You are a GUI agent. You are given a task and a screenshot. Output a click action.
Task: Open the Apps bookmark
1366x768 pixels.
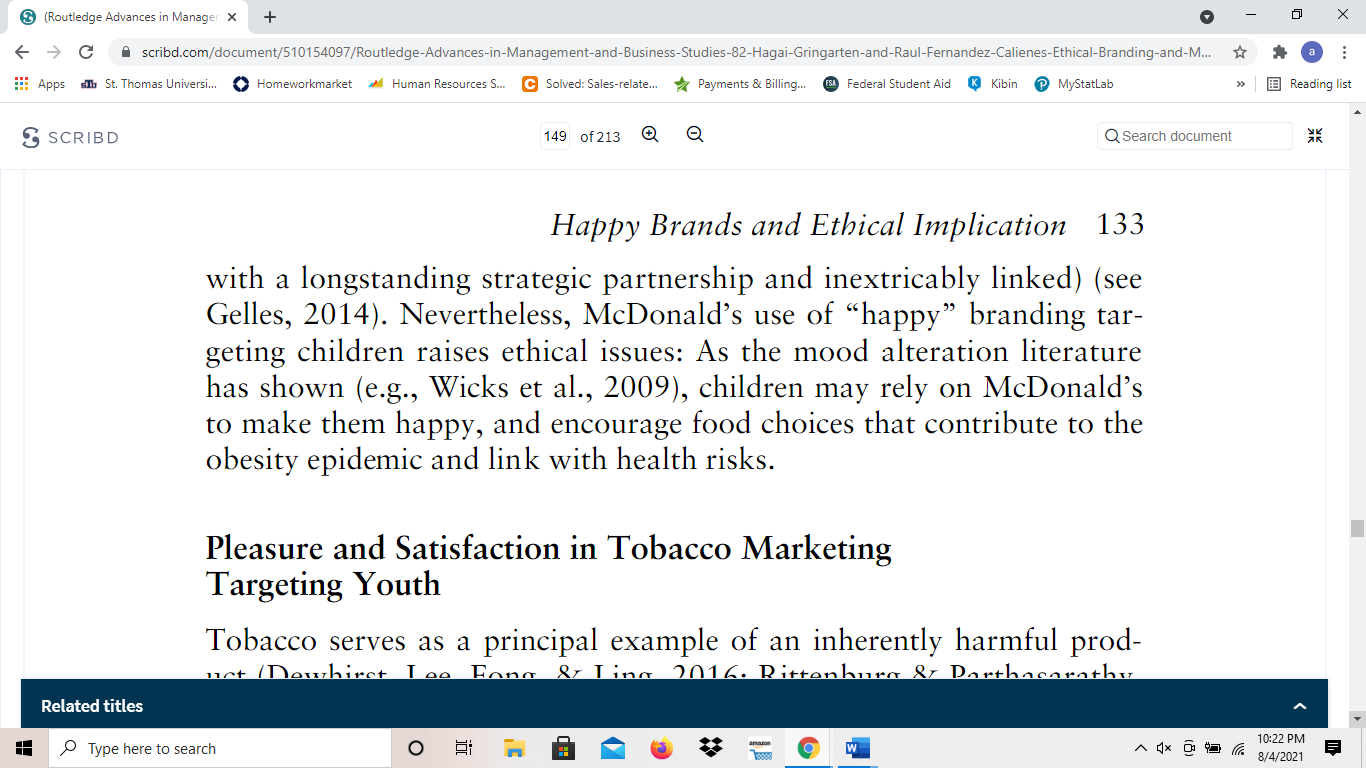tap(40, 84)
